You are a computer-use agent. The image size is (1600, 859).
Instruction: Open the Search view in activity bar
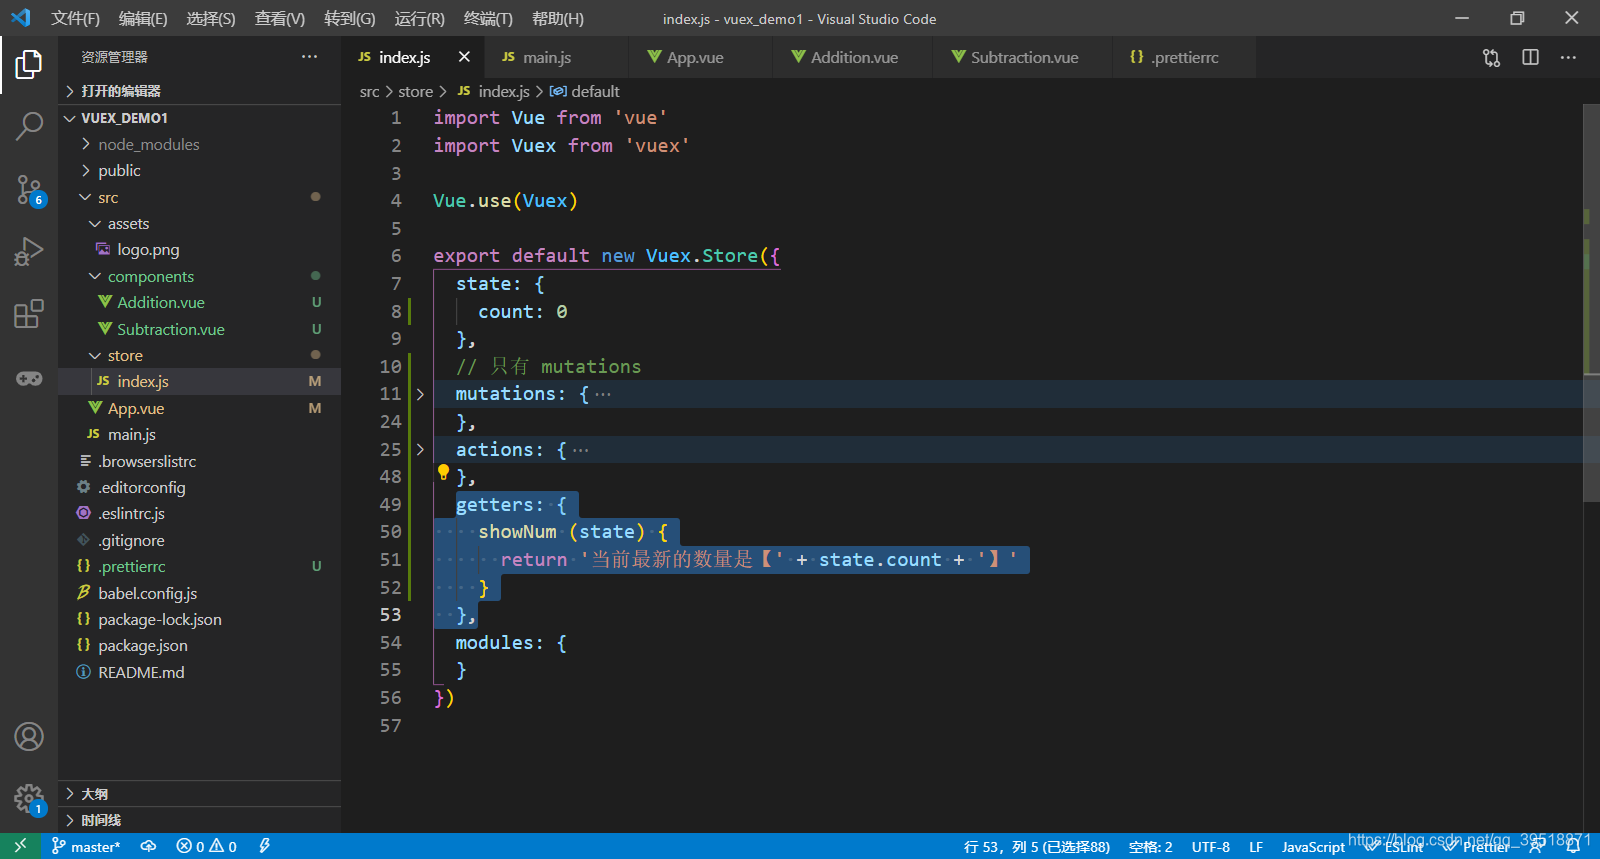pyautogui.click(x=29, y=126)
